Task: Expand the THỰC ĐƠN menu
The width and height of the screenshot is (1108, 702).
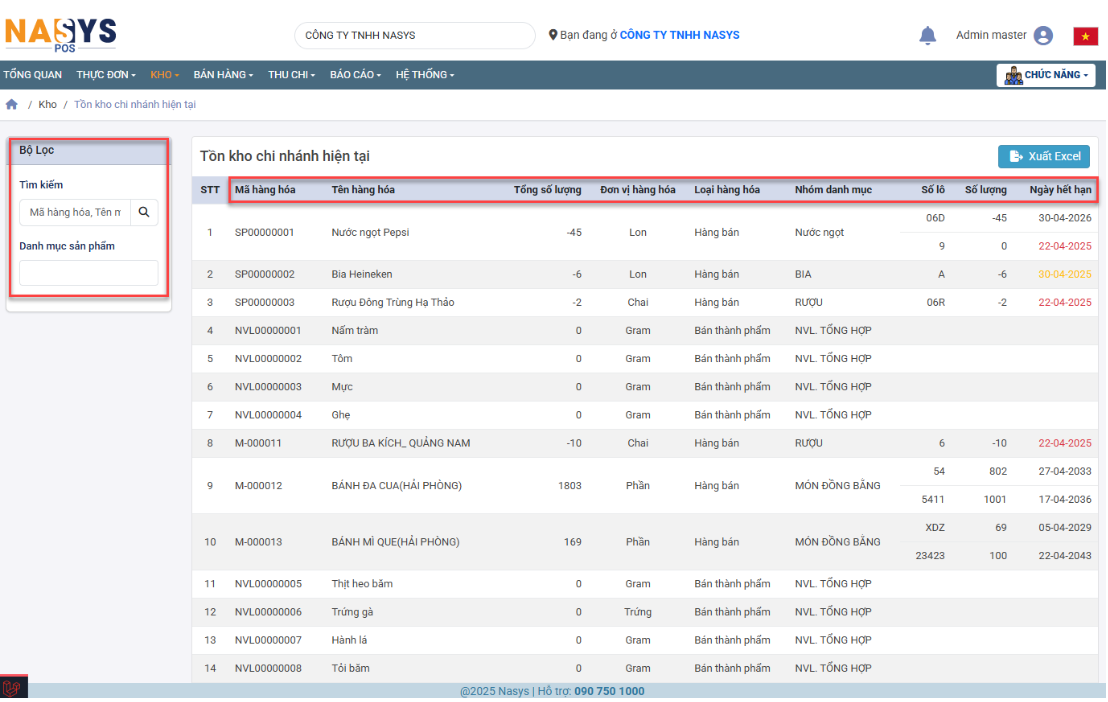Action: tap(105, 75)
